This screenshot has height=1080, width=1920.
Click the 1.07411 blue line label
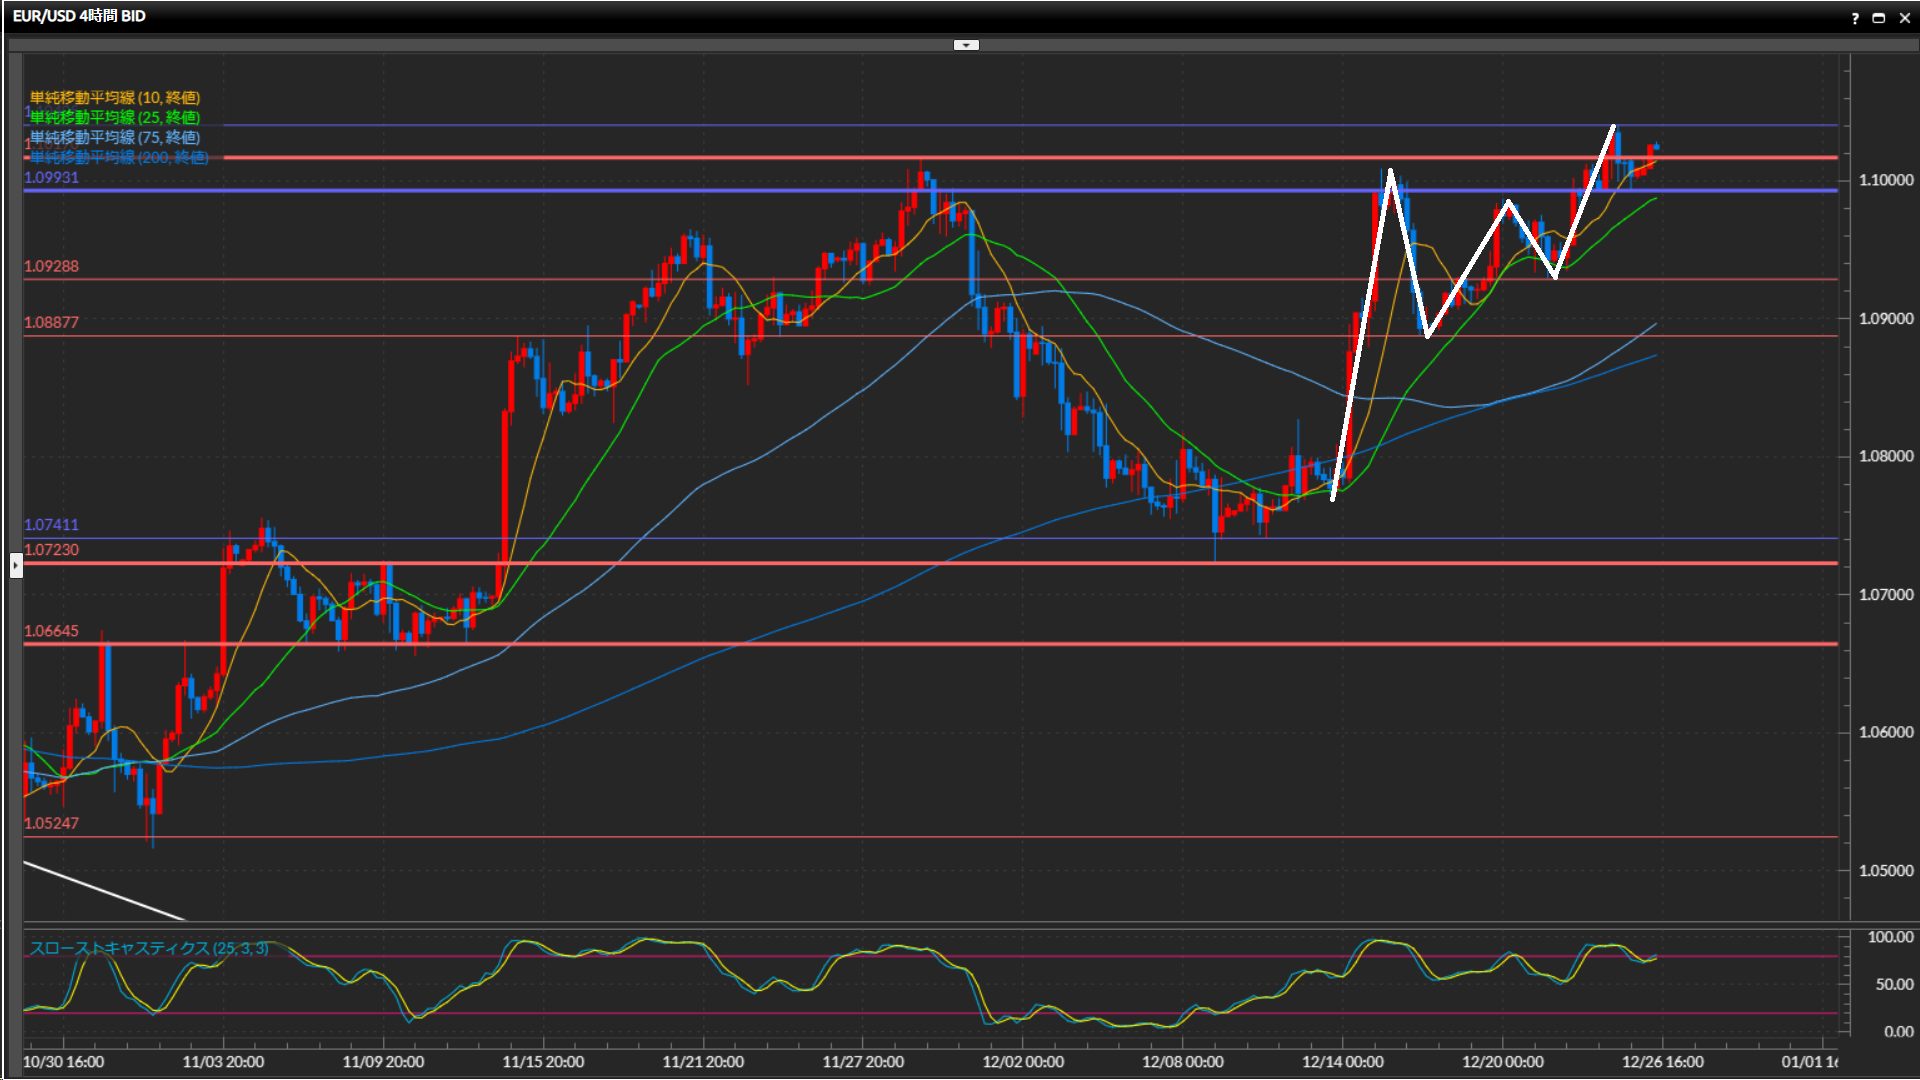tap(51, 524)
